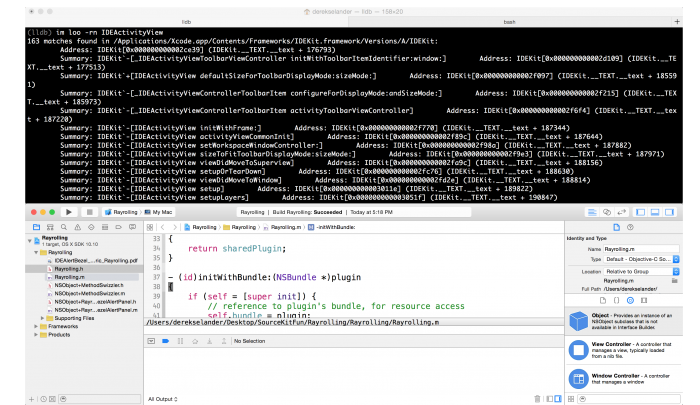Collapse the Rayrolling group folder
This screenshot has width=700, height=405.
36,252
